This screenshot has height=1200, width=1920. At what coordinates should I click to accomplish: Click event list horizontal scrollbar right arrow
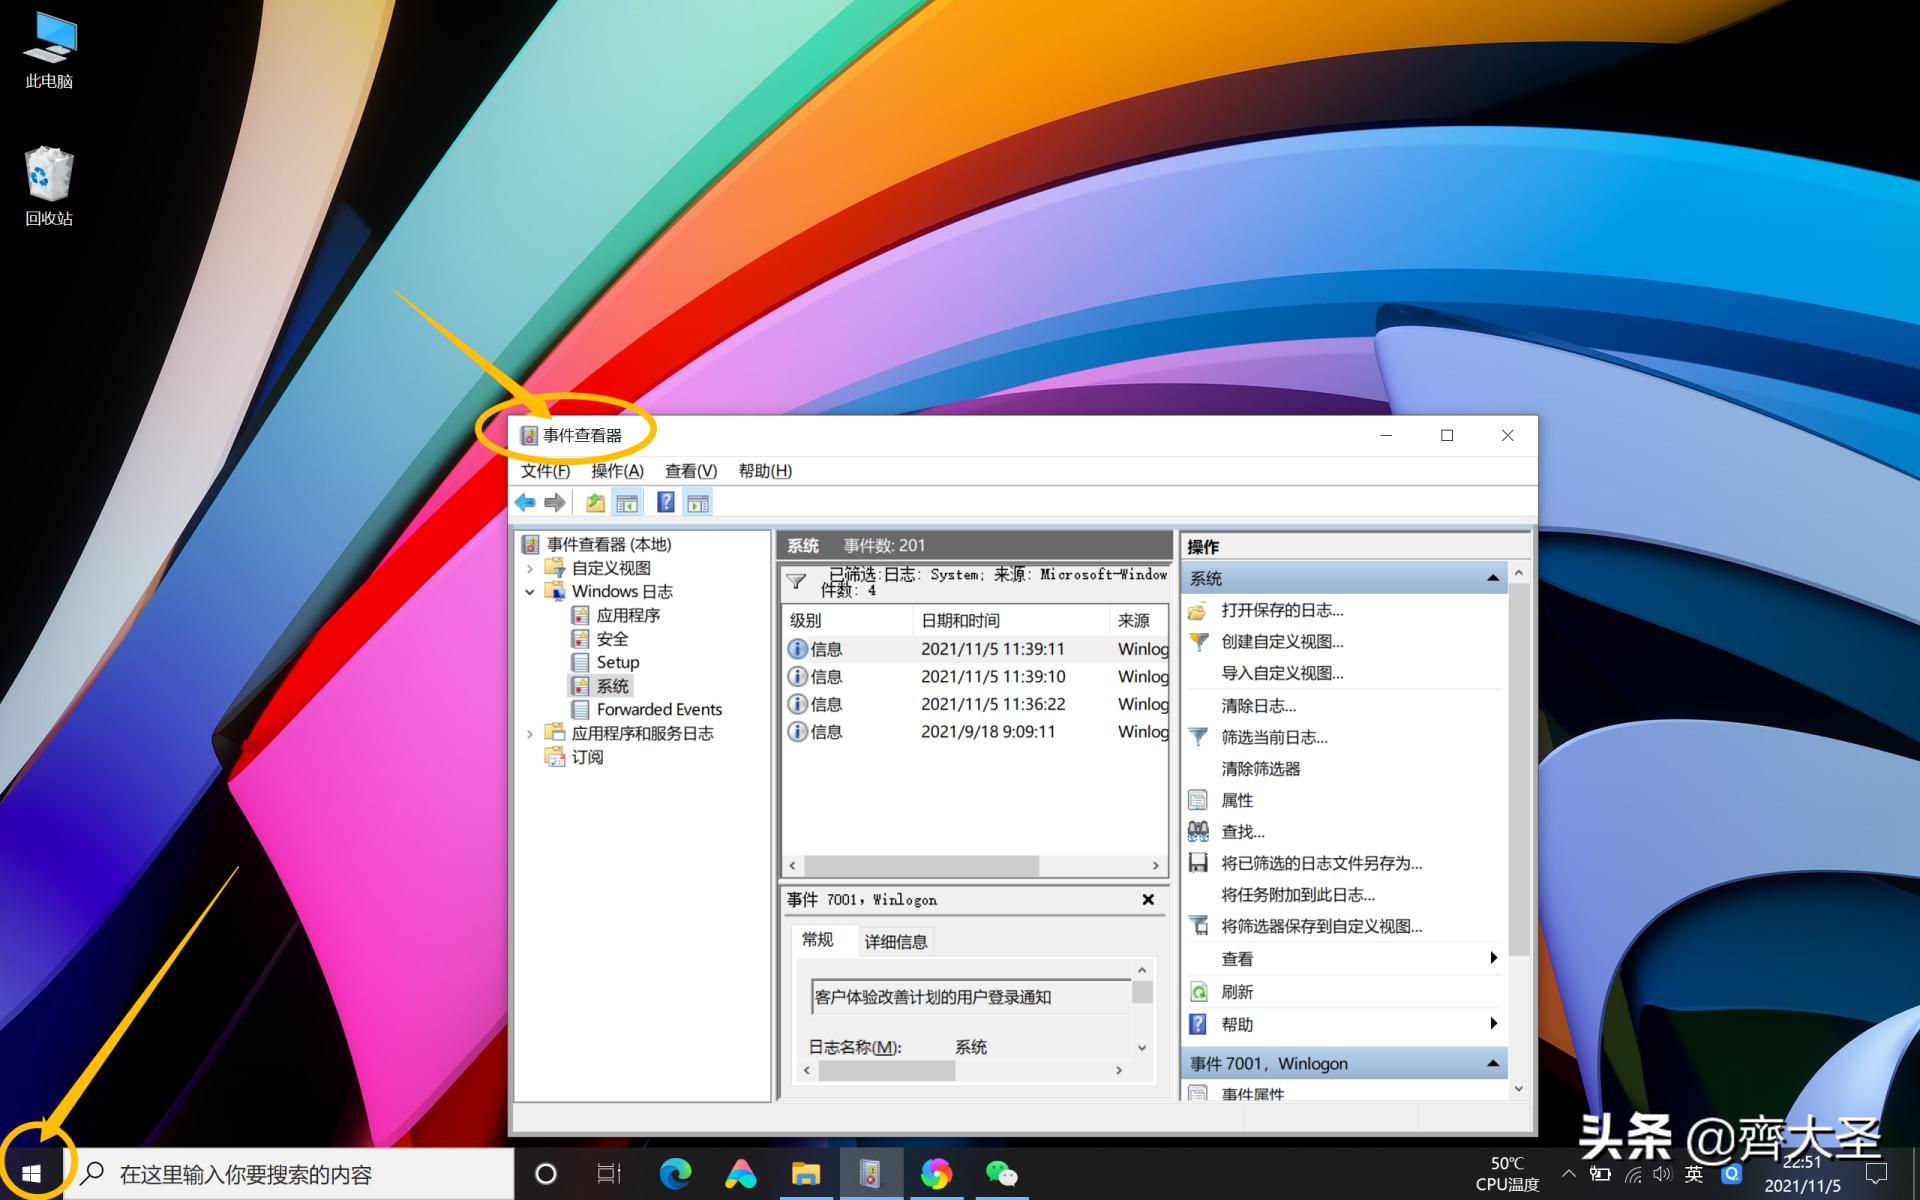pos(1156,866)
